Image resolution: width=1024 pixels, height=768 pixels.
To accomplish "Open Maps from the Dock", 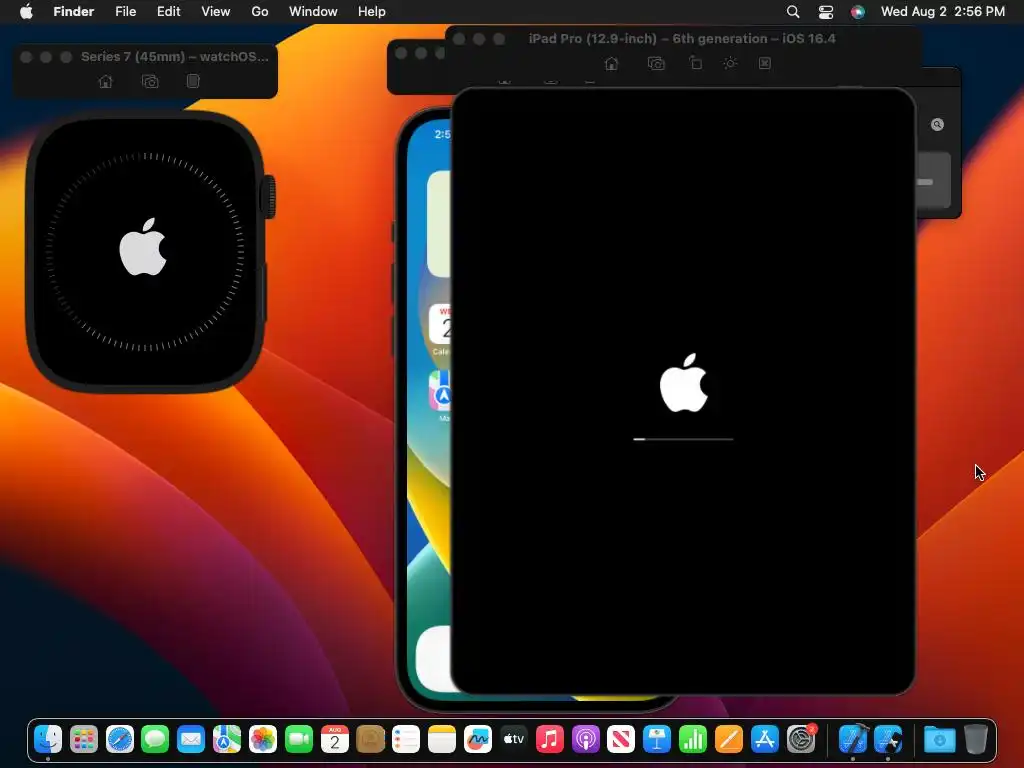I will tap(227, 739).
